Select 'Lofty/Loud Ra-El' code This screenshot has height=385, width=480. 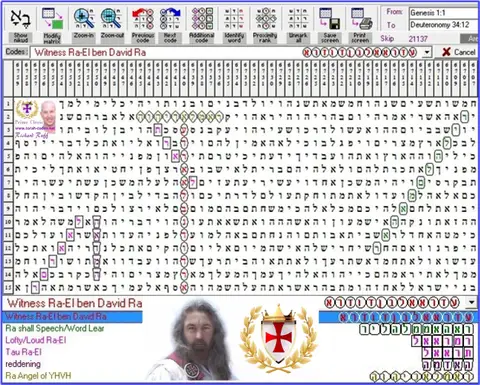point(36,340)
